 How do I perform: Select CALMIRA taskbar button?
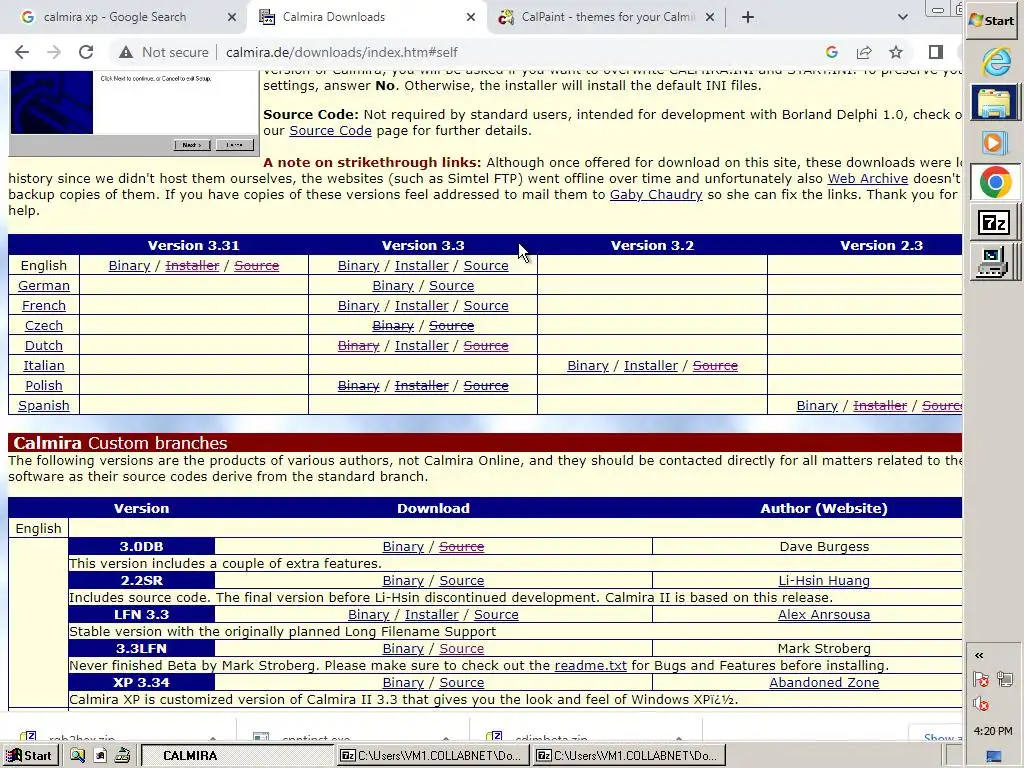pos(238,756)
